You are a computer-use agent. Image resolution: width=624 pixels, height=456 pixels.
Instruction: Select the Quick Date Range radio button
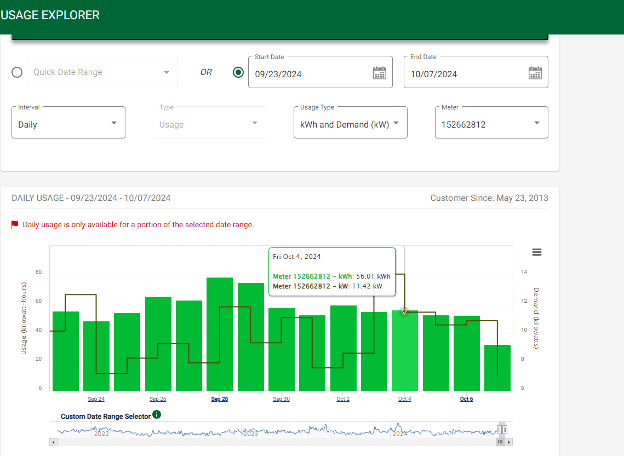tap(17, 72)
